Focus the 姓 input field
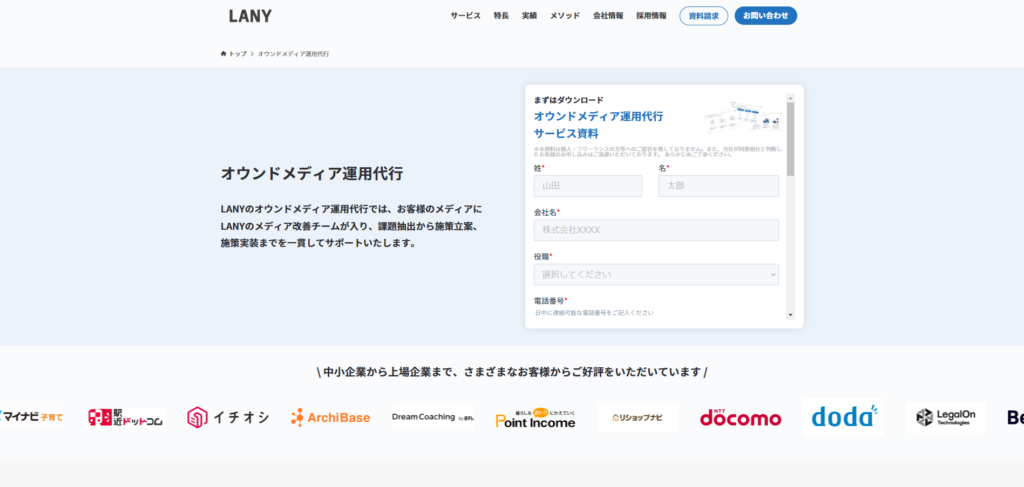The height and width of the screenshot is (487, 1024). (588, 186)
